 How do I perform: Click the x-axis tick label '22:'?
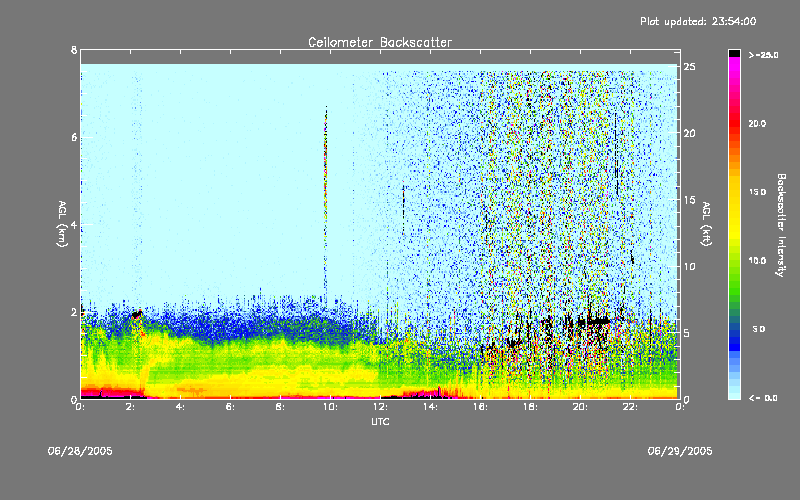tap(630, 407)
